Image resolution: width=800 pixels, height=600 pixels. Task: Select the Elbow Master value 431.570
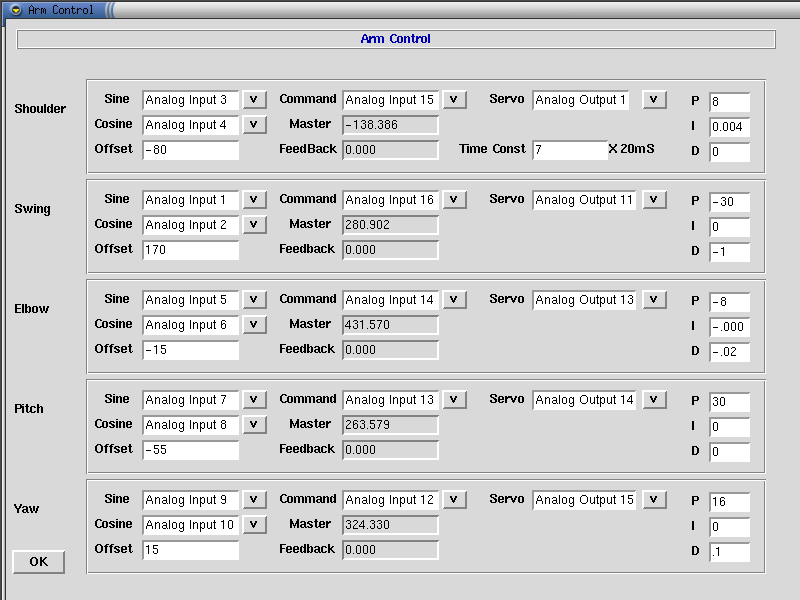coord(390,325)
